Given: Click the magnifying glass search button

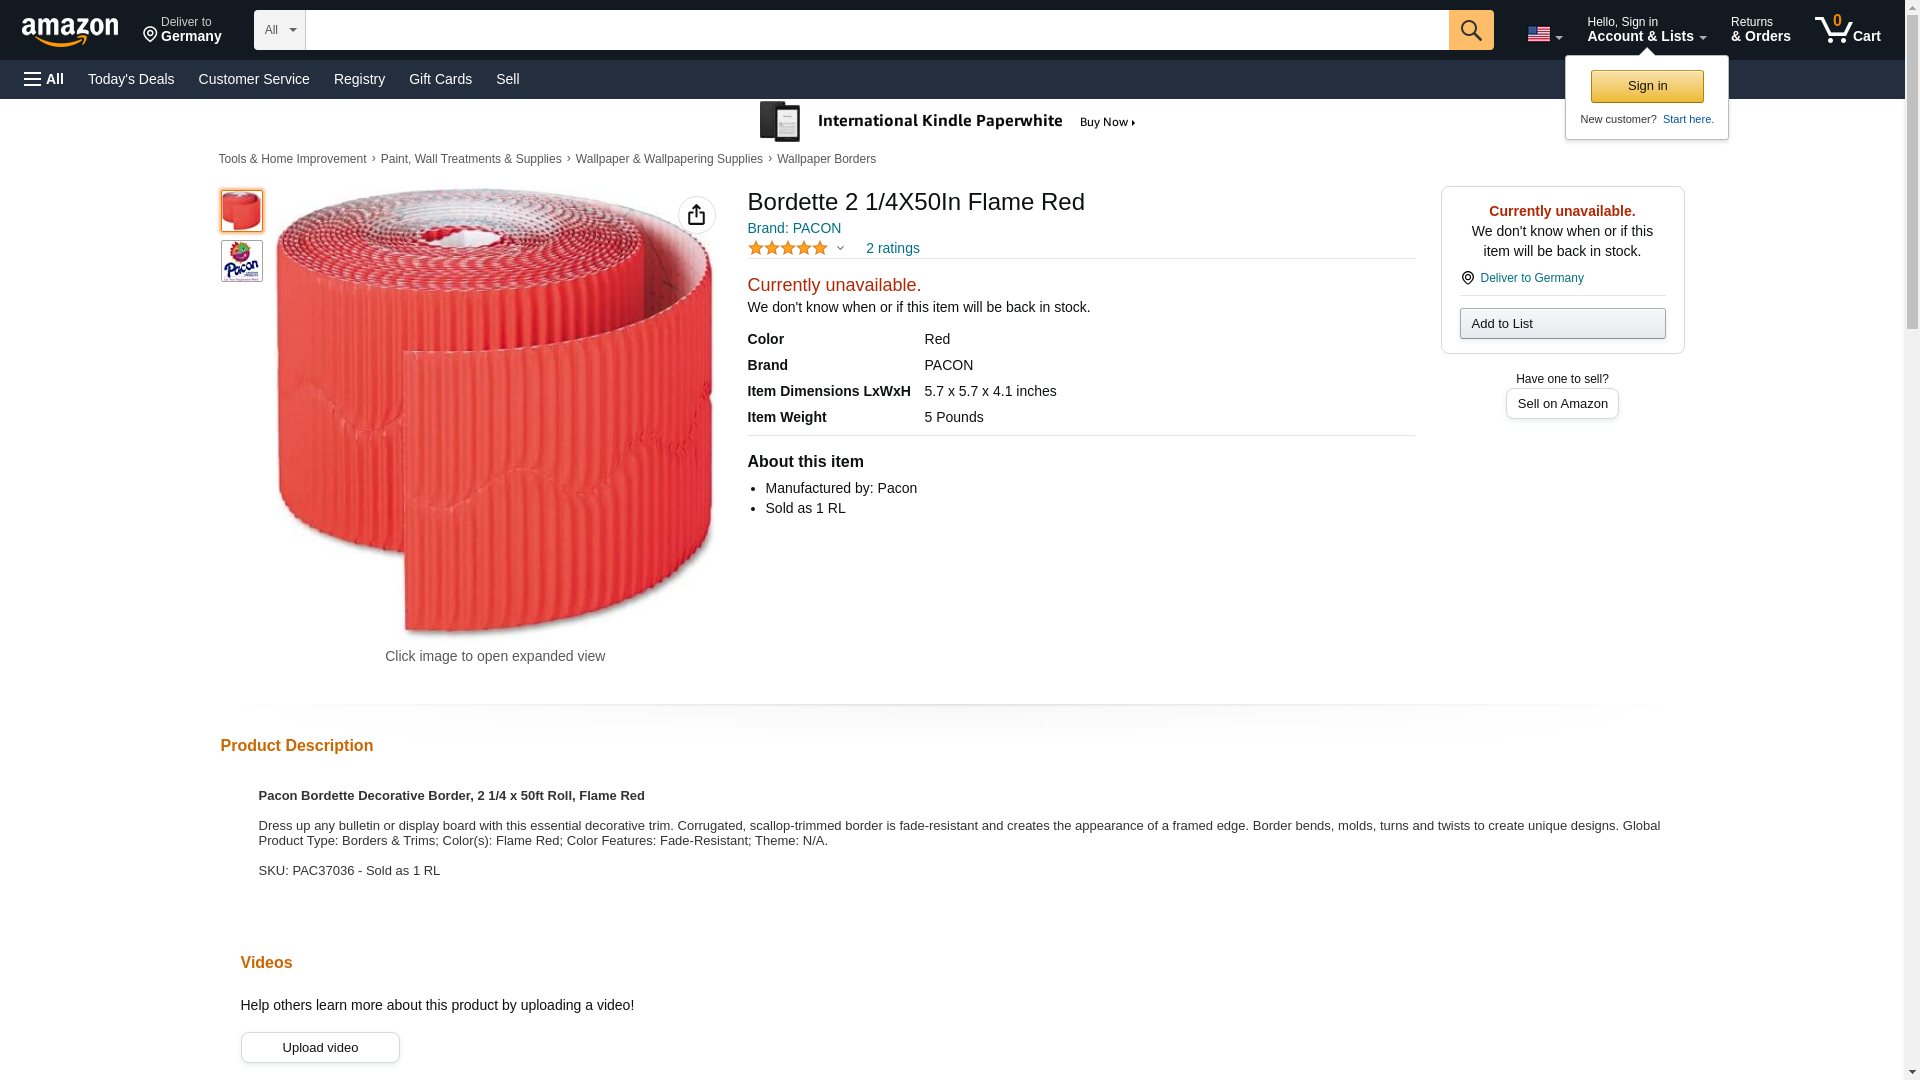Looking at the screenshot, I should (x=1471, y=30).
